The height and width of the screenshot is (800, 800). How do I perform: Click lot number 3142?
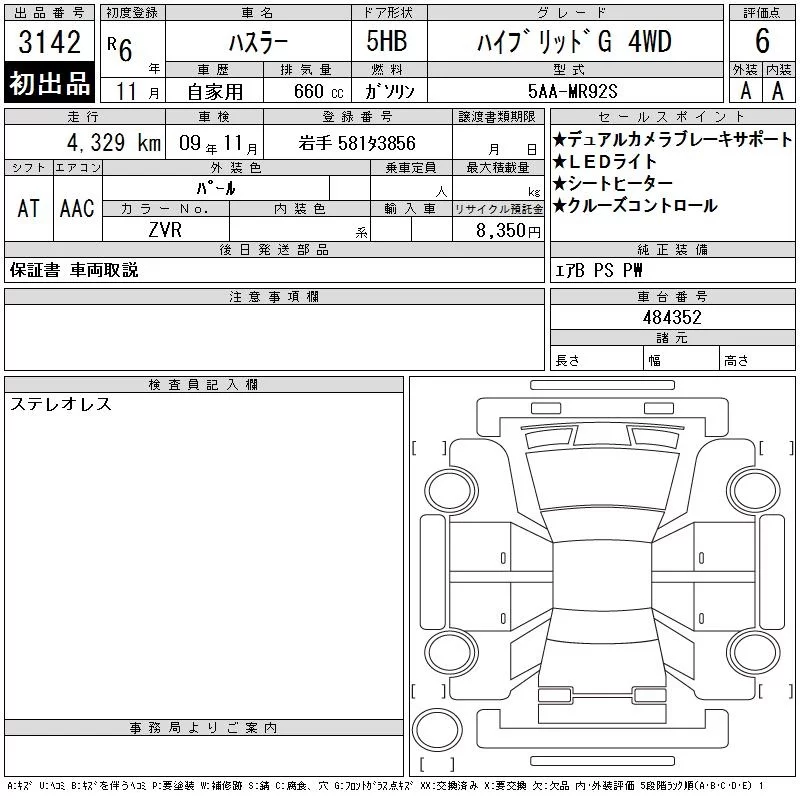49,42
